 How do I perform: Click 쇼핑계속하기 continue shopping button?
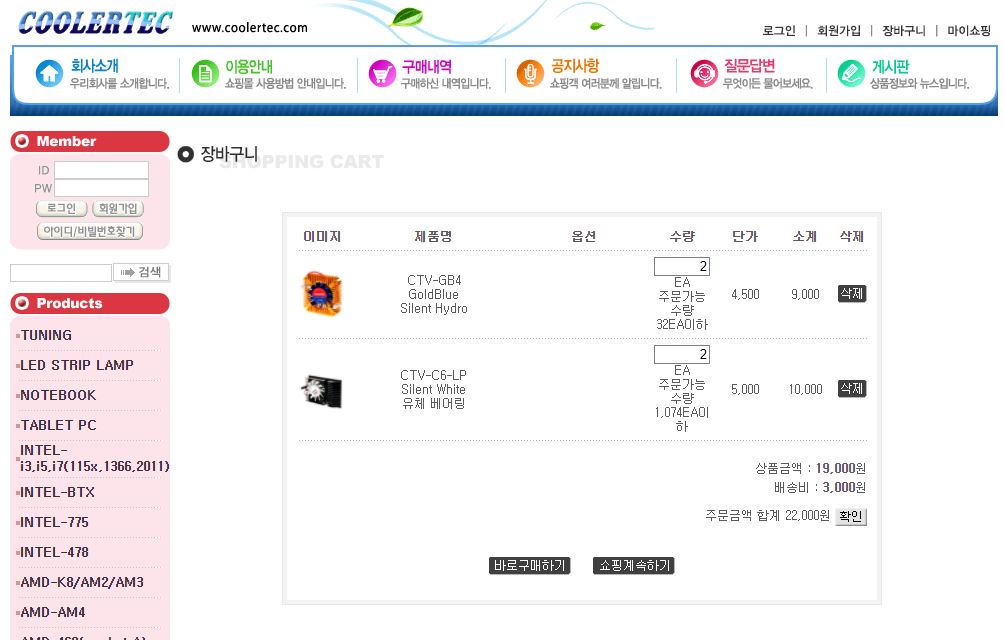634,566
